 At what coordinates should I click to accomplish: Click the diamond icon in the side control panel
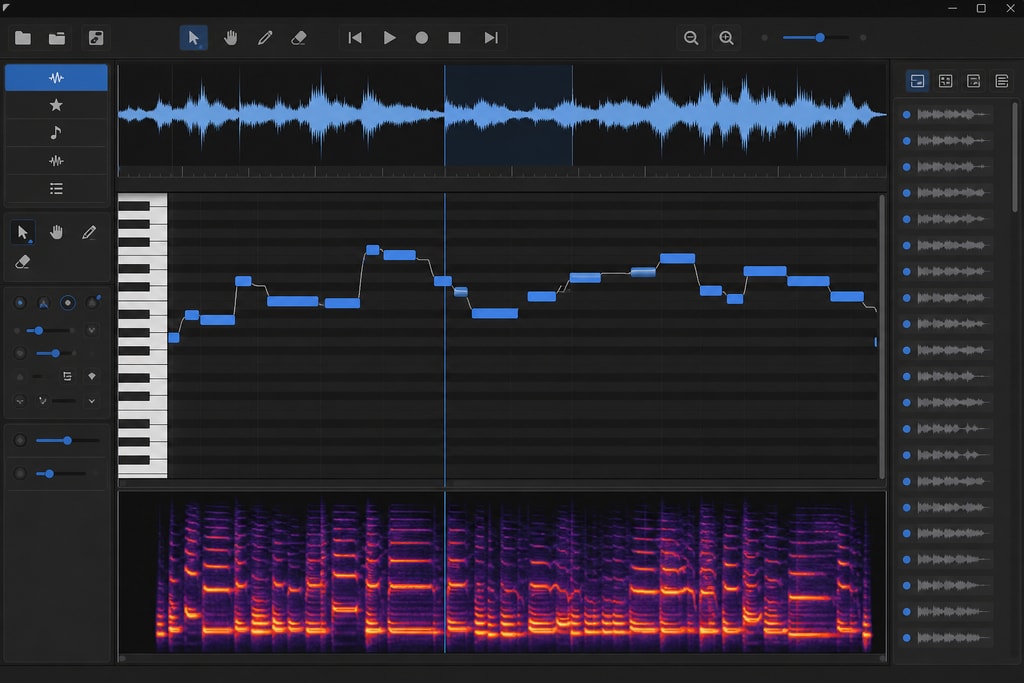click(91, 376)
